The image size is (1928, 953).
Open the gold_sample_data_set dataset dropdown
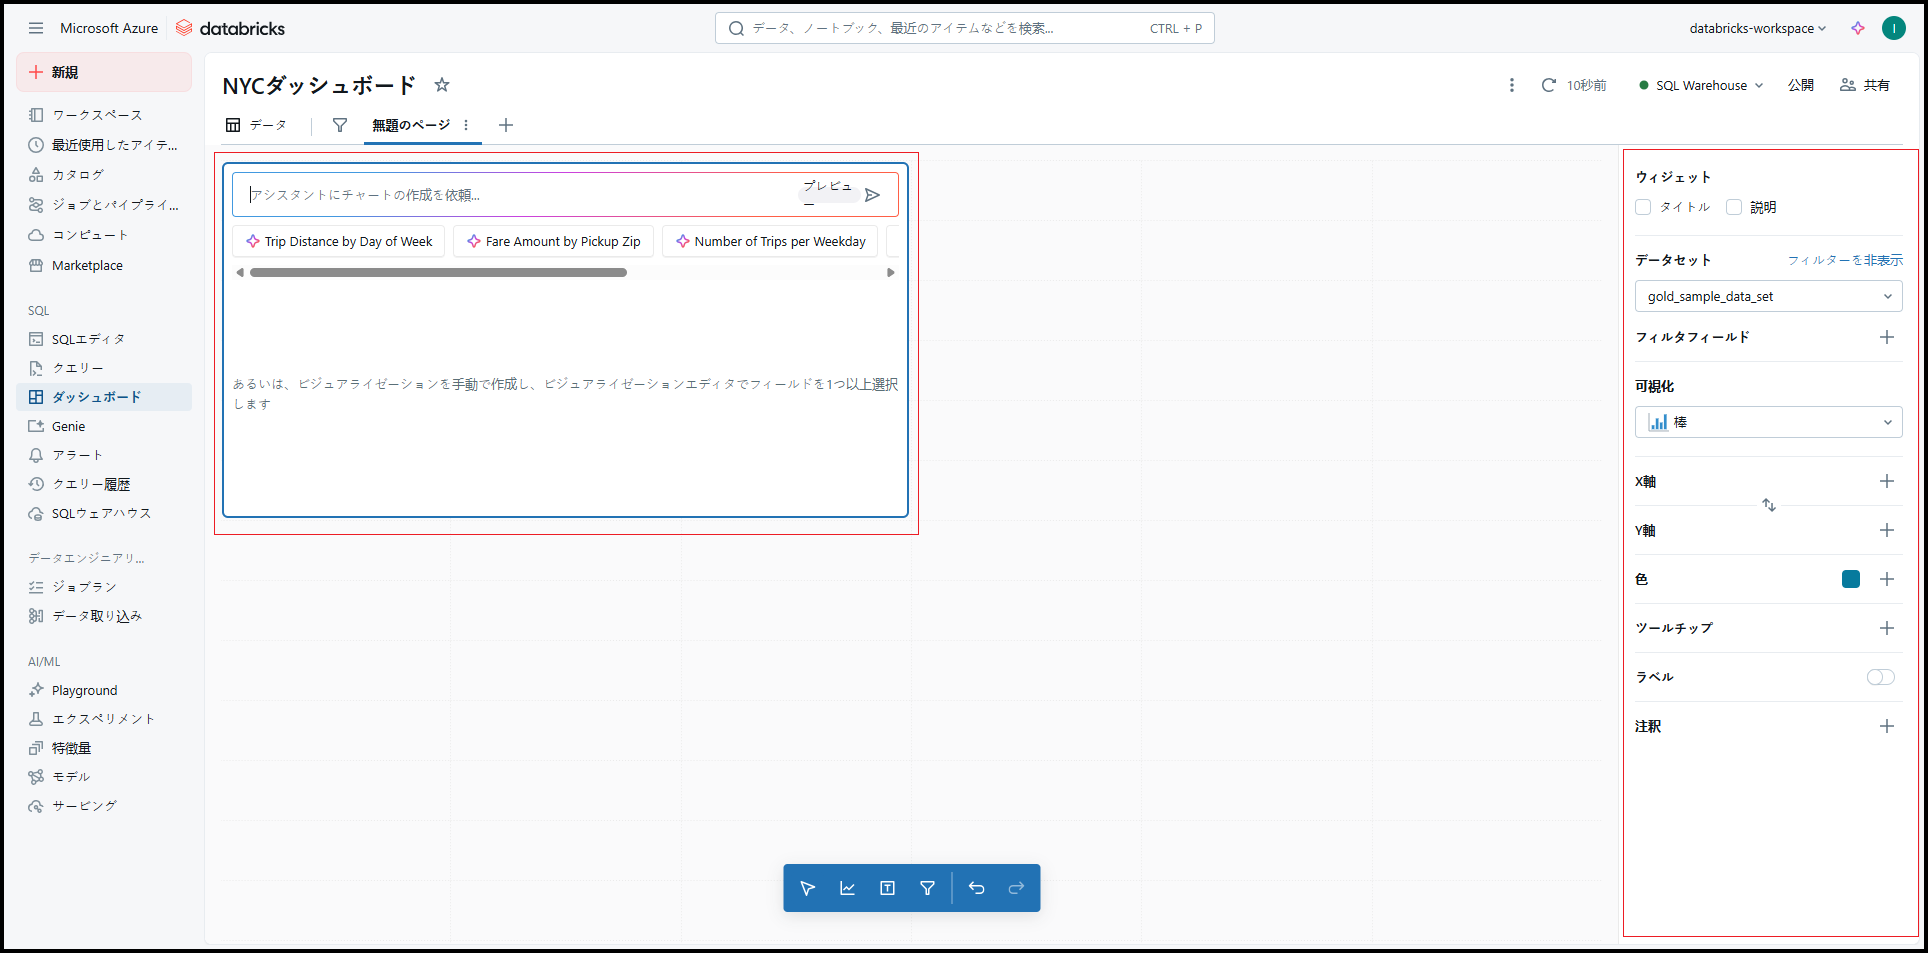1769,296
